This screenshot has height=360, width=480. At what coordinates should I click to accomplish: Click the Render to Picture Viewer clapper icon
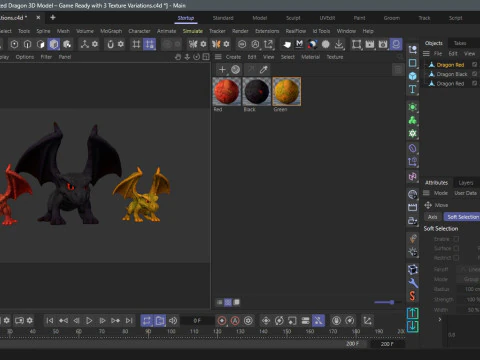pyautogui.click(x=370, y=44)
